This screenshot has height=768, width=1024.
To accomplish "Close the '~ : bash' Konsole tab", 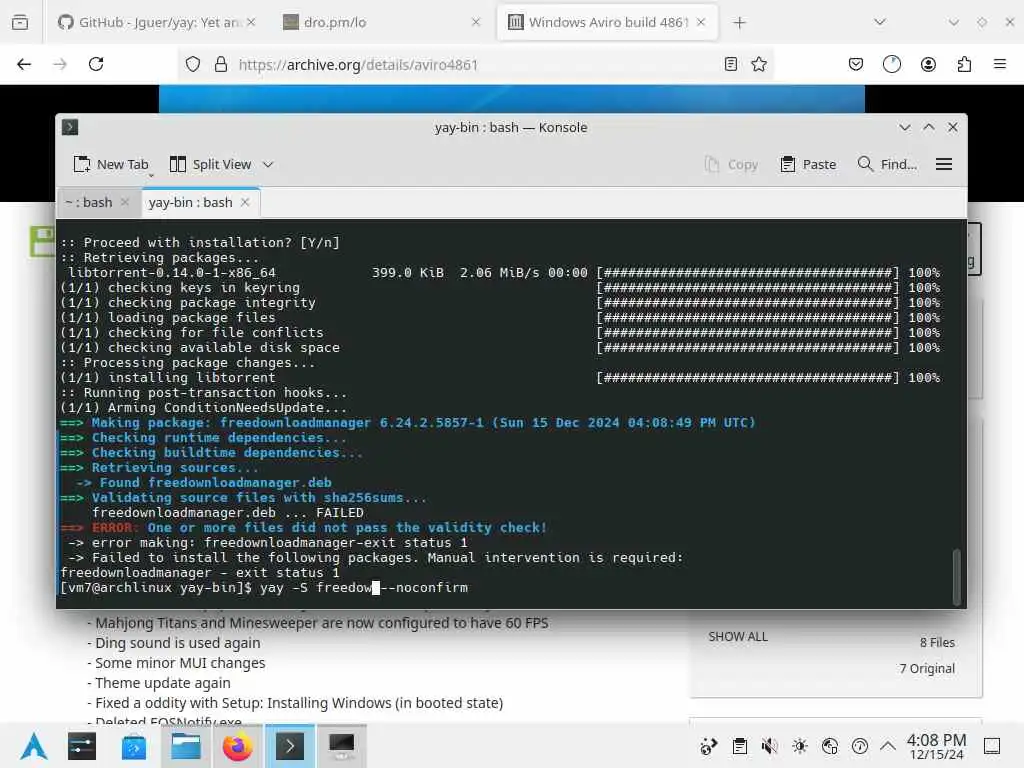I will click(x=125, y=202).
